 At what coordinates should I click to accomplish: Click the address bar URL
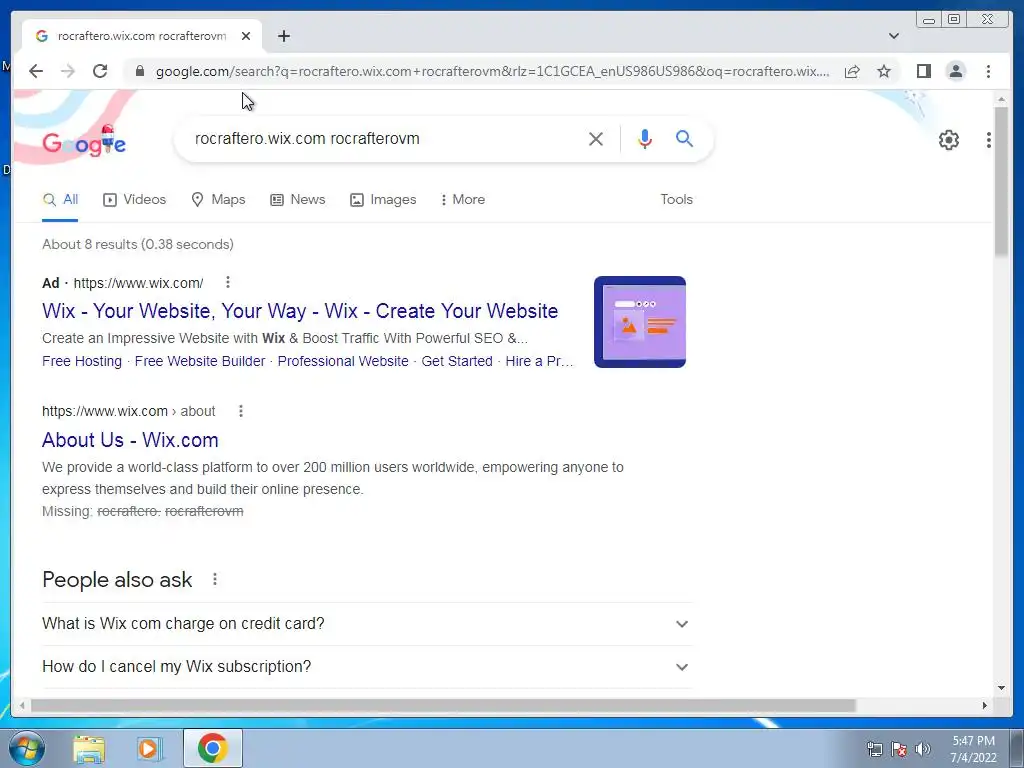point(492,71)
